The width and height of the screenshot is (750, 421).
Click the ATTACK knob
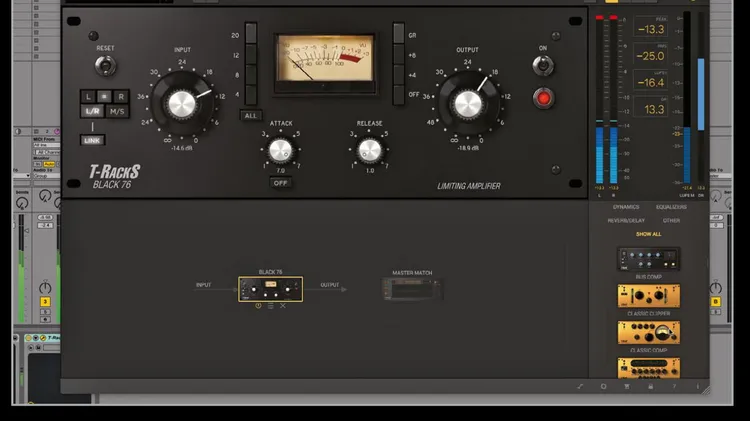pyautogui.click(x=280, y=150)
